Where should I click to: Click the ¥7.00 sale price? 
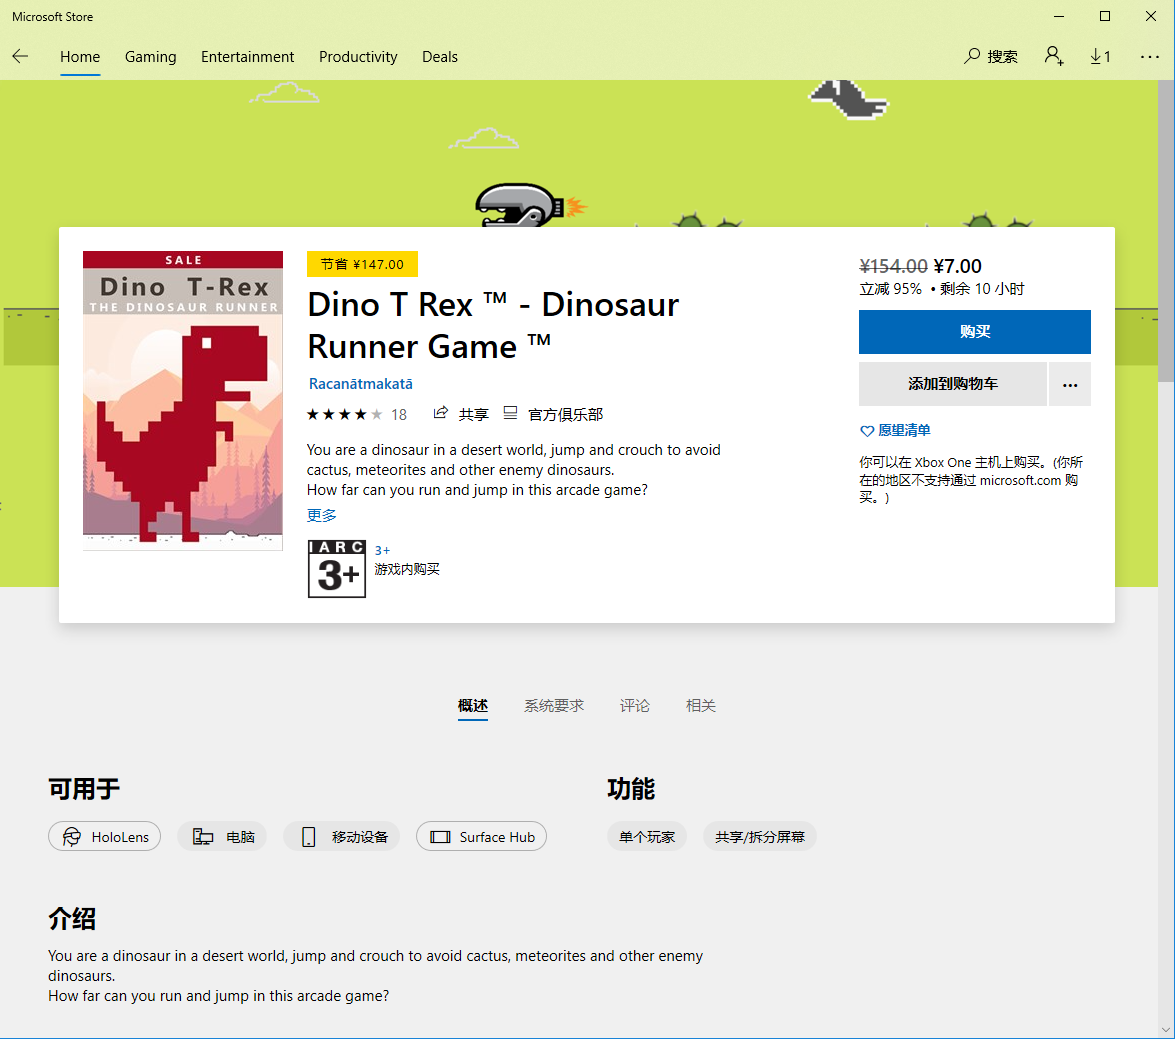[958, 266]
